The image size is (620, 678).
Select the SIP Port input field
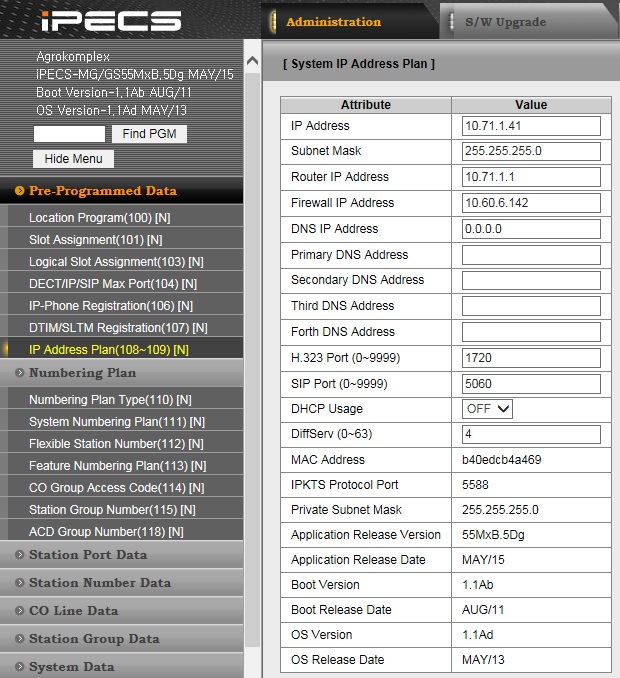pos(531,384)
